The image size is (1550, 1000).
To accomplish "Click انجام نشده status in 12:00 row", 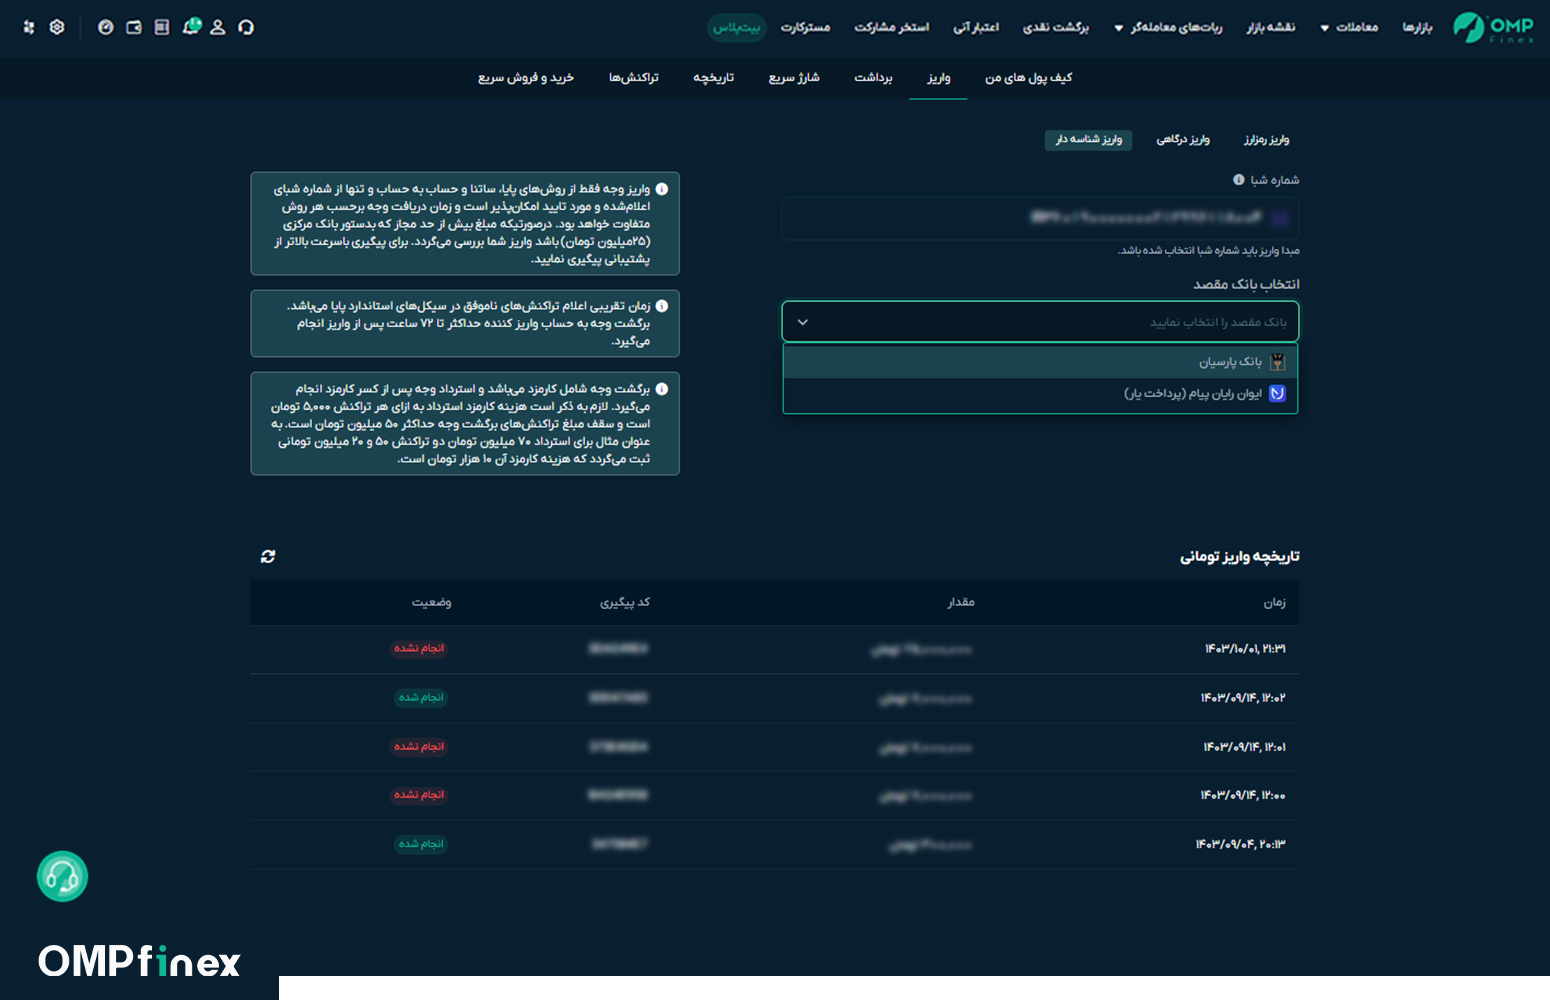I will [x=419, y=794].
